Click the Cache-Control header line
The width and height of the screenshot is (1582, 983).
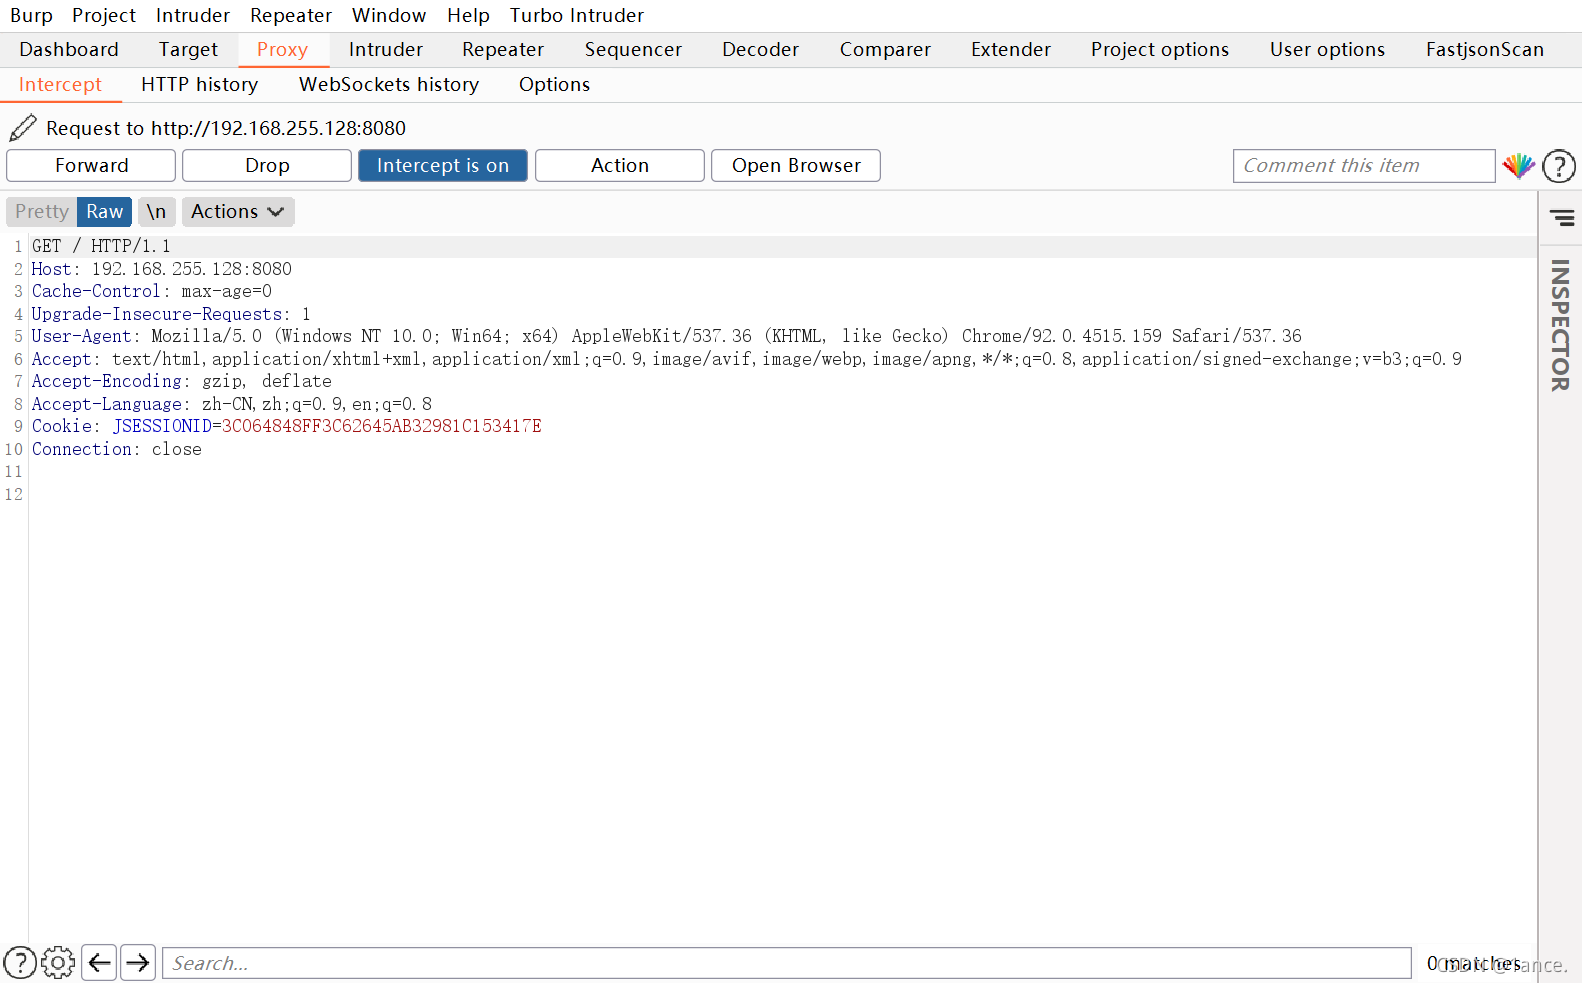[x=152, y=291]
